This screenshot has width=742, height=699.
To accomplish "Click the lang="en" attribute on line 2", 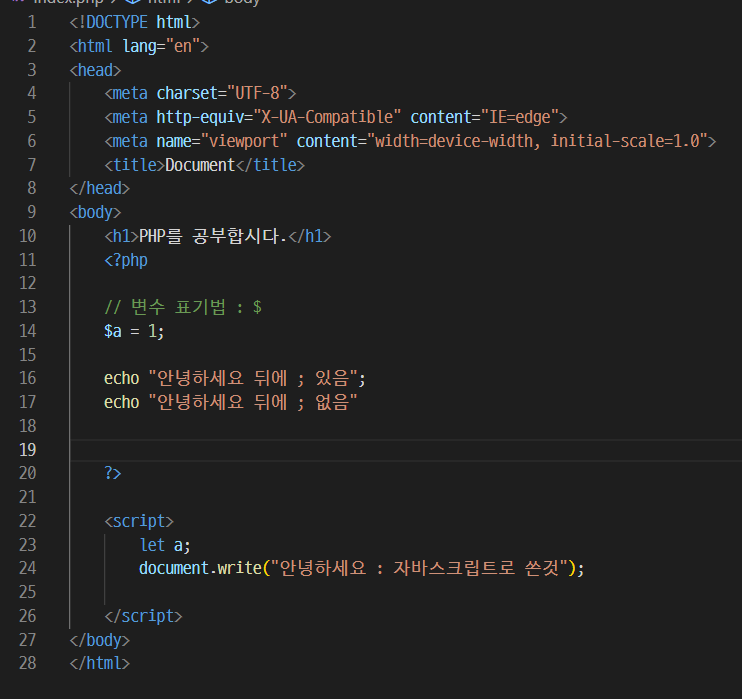I will [x=161, y=46].
